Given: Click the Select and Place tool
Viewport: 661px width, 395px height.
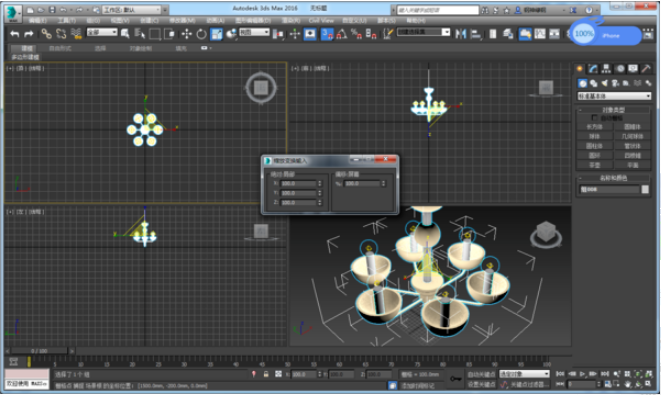Looking at the screenshot, I should [231, 34].
